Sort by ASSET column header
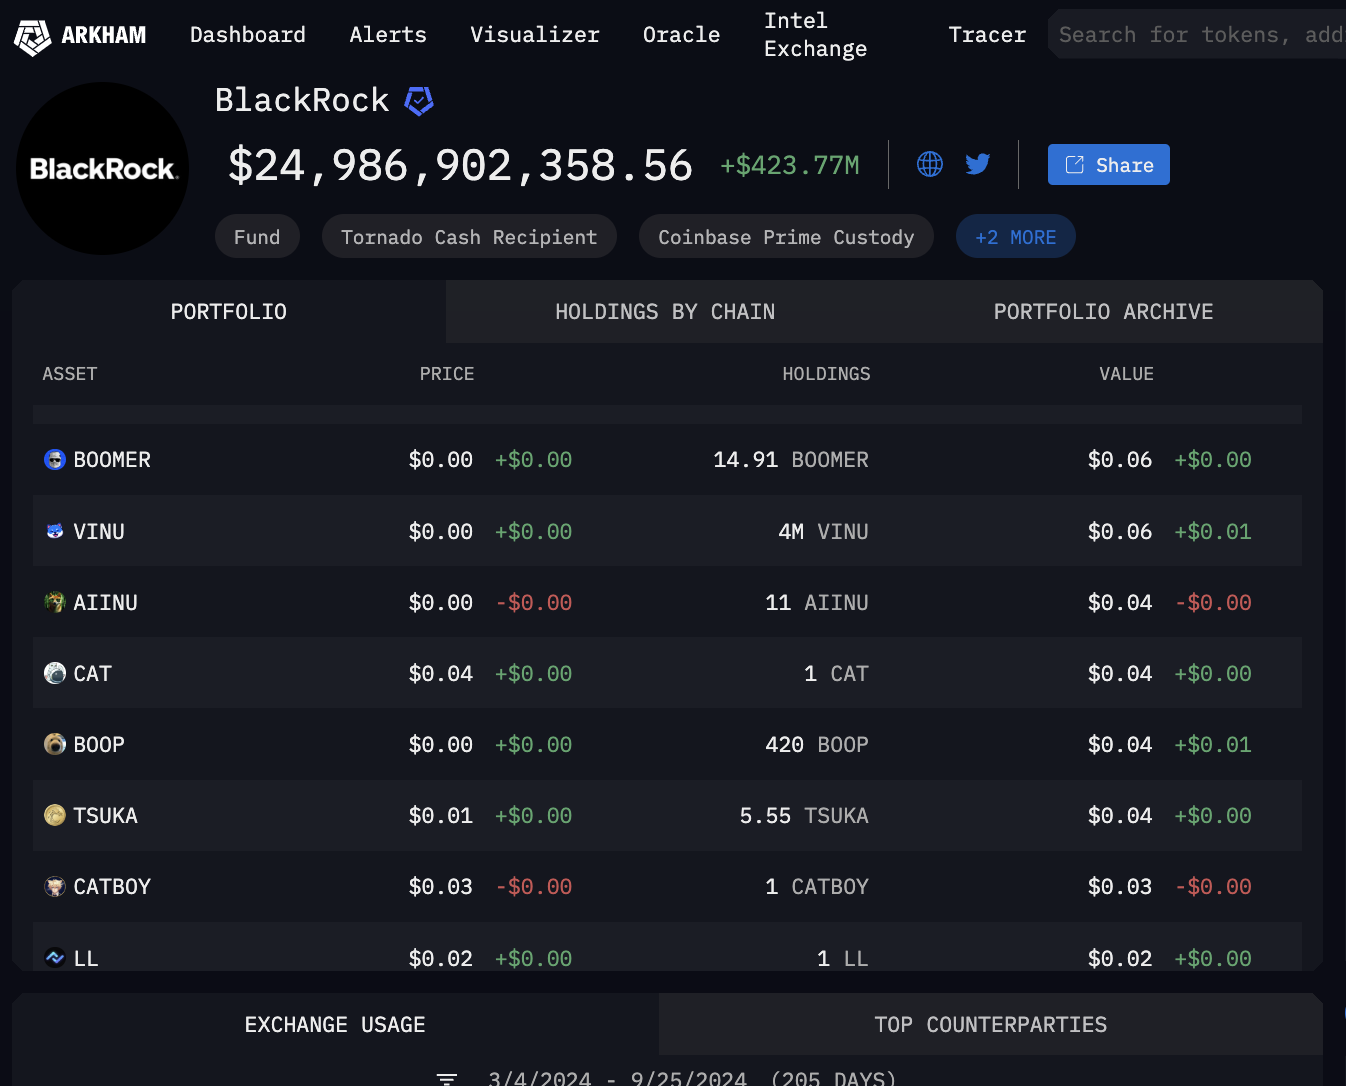 tap(70, 374)
